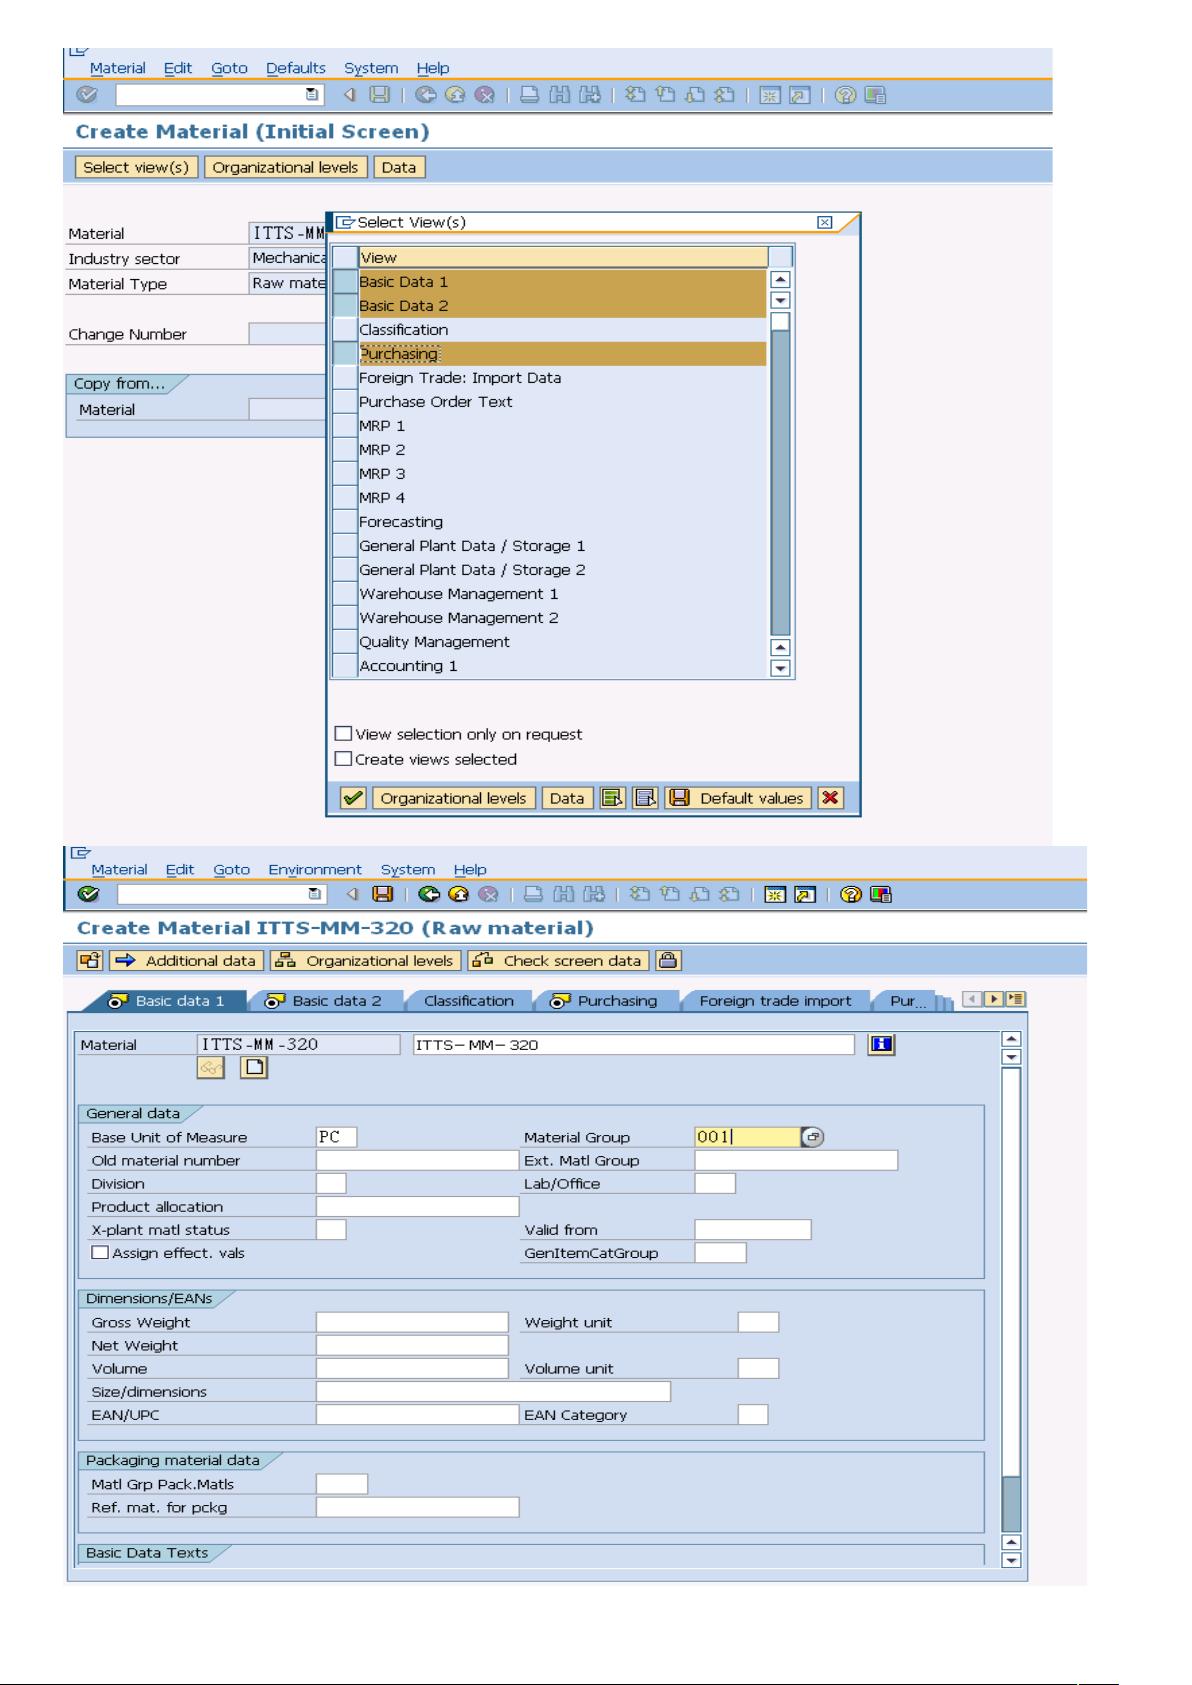This screenshot has height=1685, width=1192.
Task: Click Data button in Select View(s) dialog
Action: click(567, 798)
